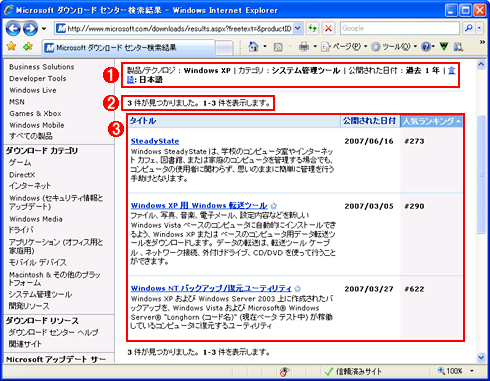Open the SteadyState download link
Screen dimensions: 490x381
pos(155,141)
